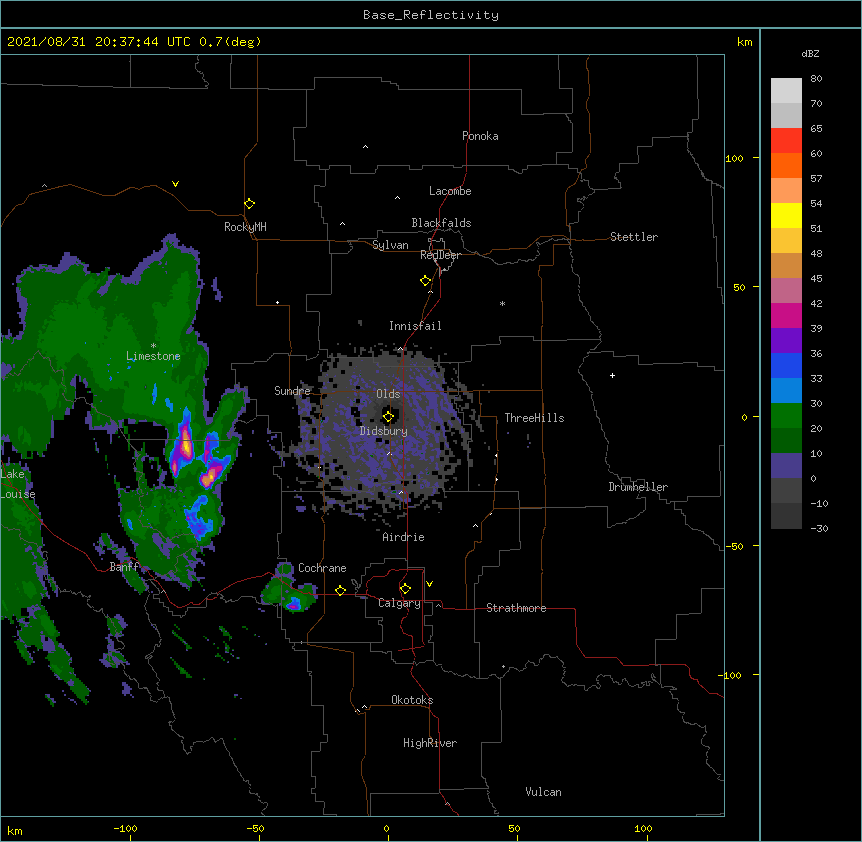
Task: Select the Banff label
Action: [x=124, y=567]
